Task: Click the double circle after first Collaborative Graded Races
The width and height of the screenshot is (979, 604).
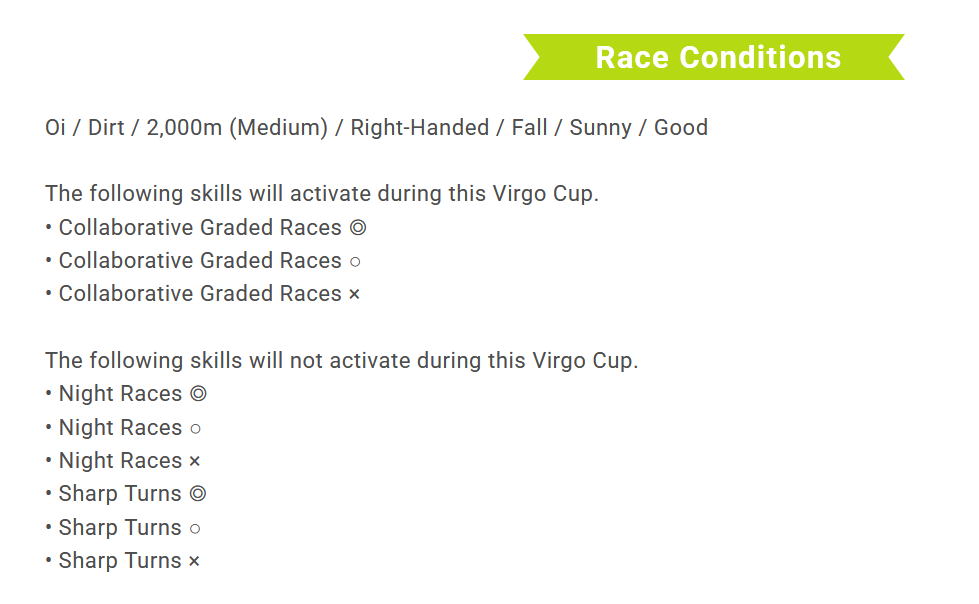Action: [x=358, y=227]
